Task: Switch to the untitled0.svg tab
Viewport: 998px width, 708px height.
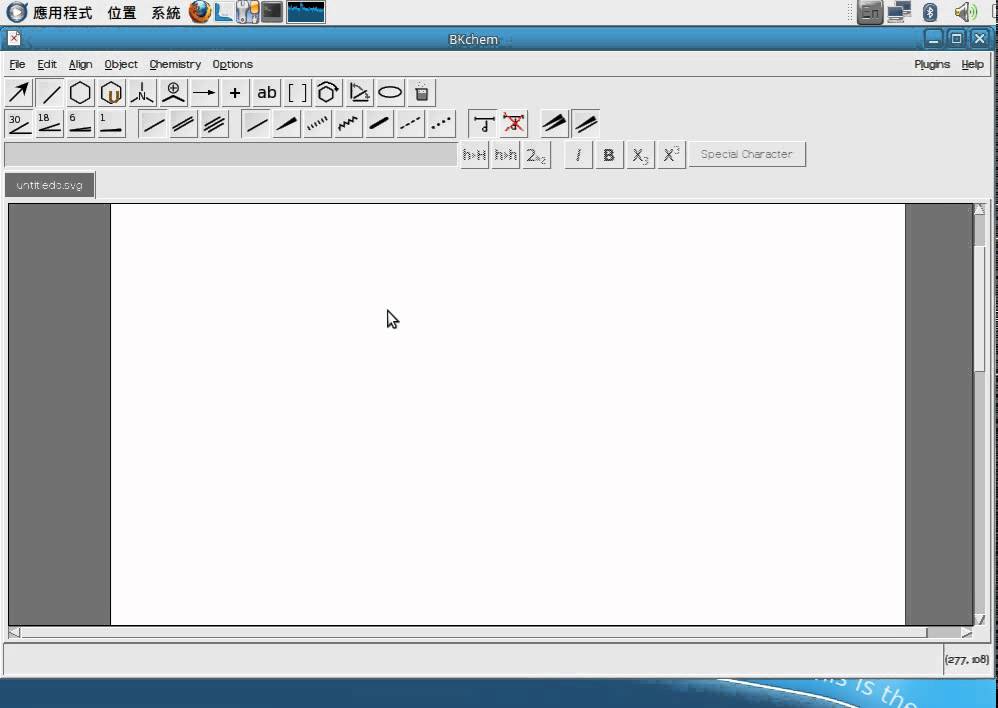Action: (x=50, y=185)
